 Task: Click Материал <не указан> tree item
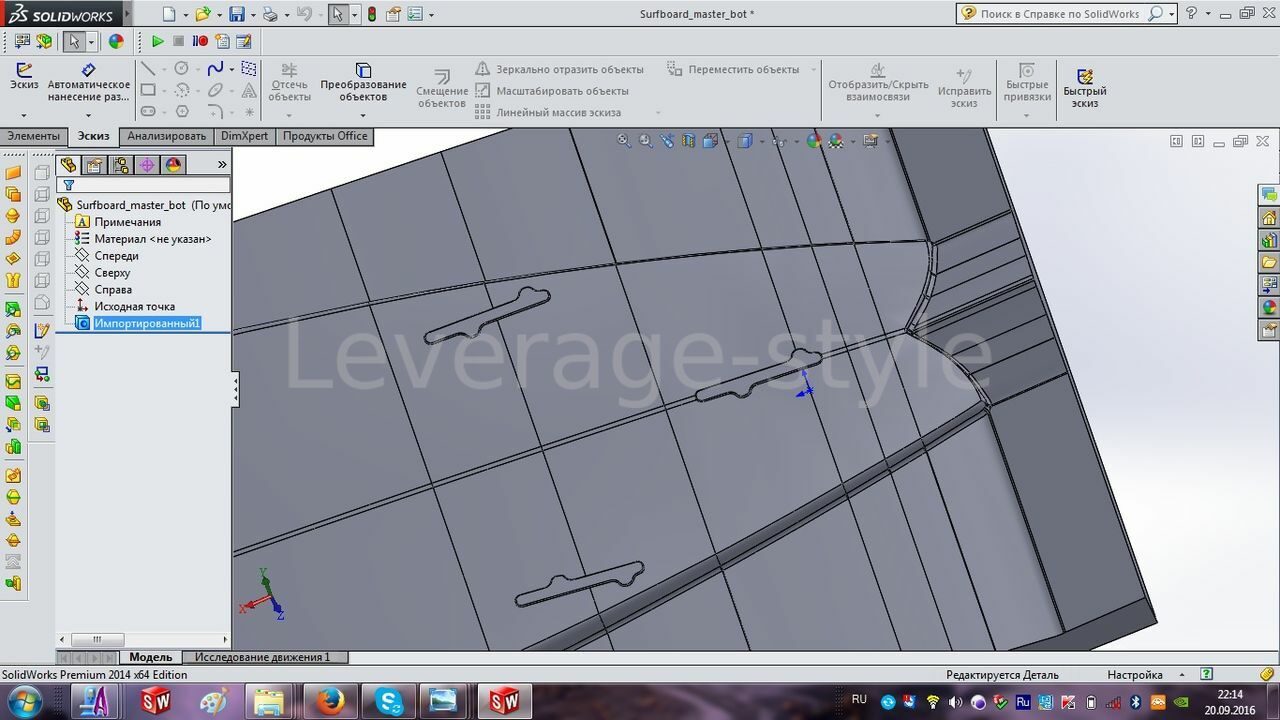pyautogui.click(x=152, y=239)
